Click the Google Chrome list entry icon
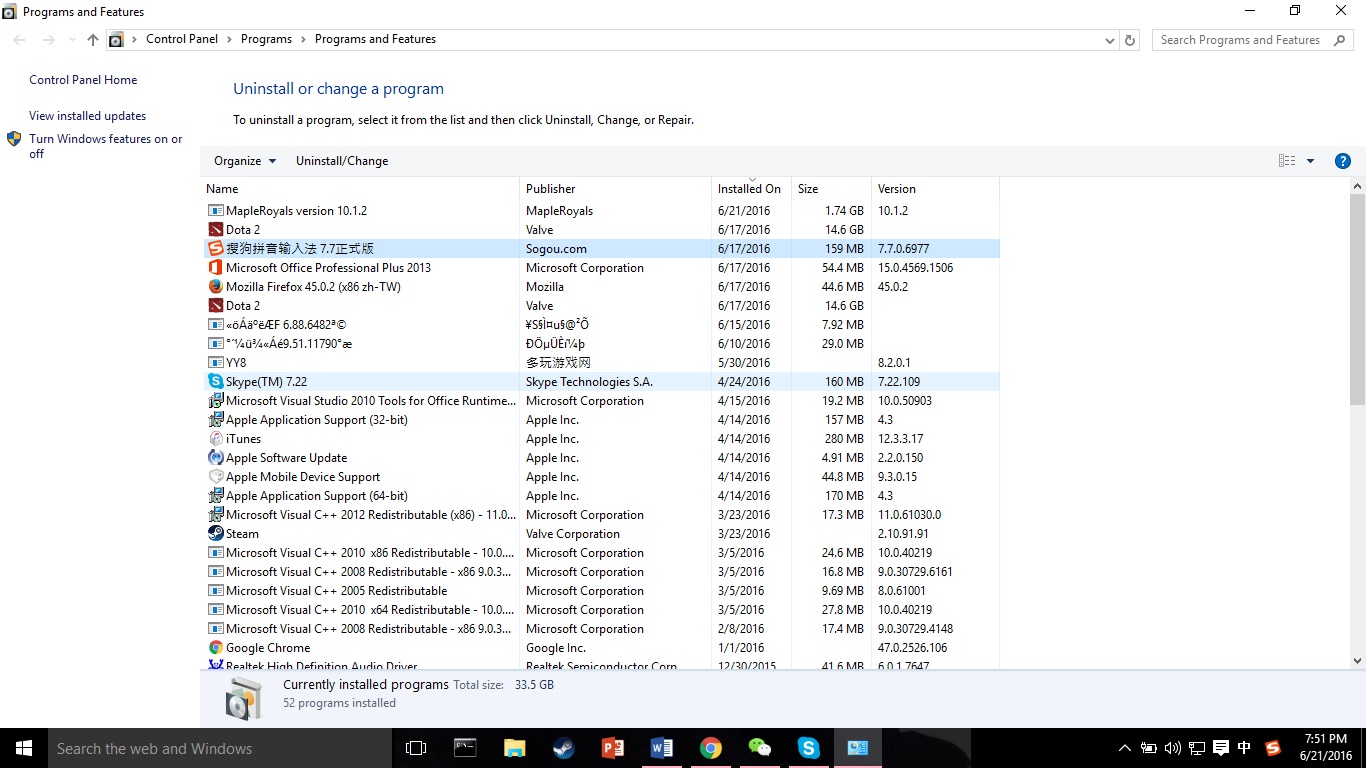Viewport: 1366px width, 768px height. coord(215,648)
